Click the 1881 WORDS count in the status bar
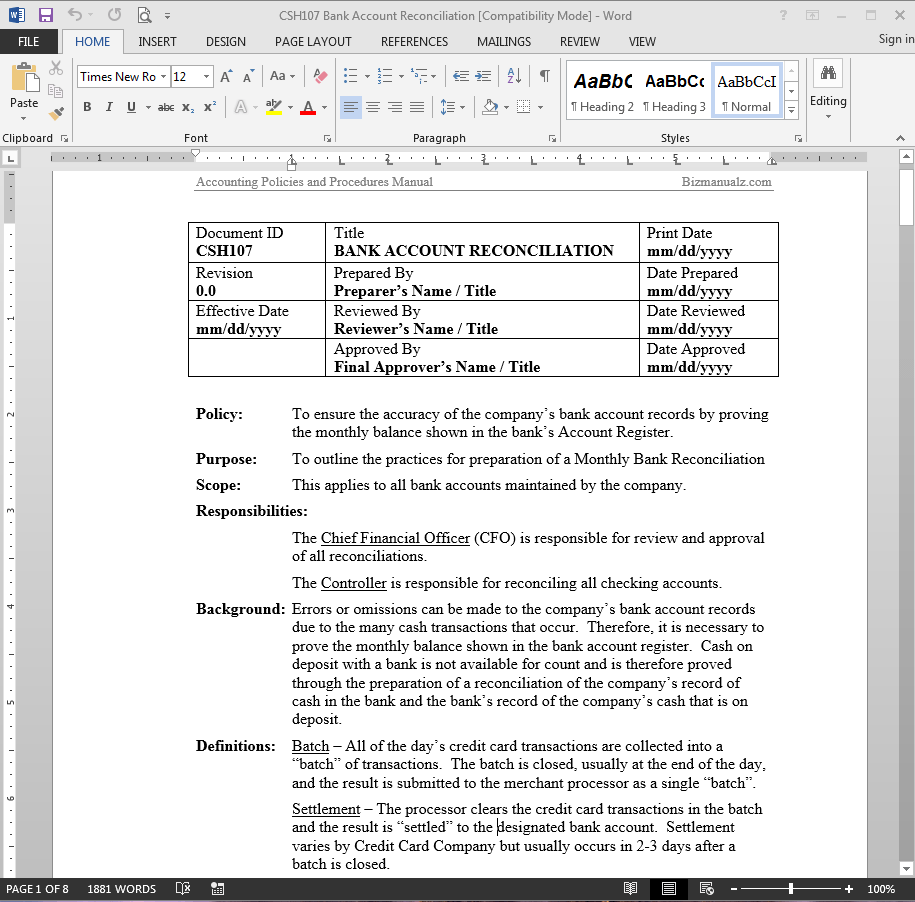 pyautogui.click(x=121, y=889)
